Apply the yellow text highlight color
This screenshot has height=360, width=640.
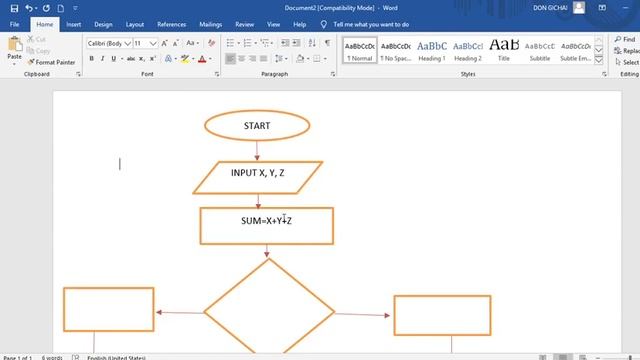click(185, 59)
